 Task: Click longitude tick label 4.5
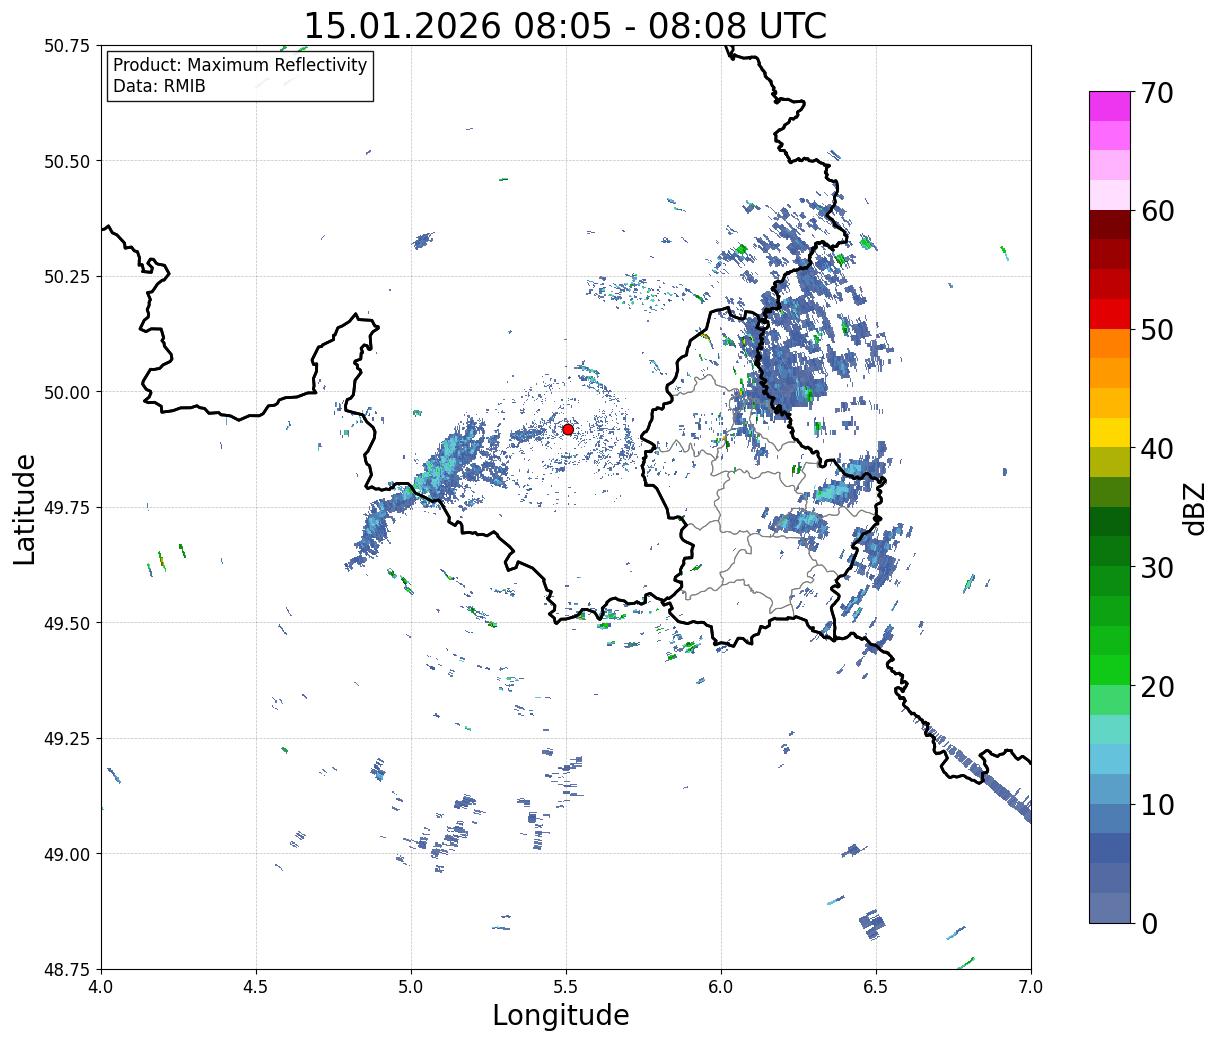click(x=256, y=986)
